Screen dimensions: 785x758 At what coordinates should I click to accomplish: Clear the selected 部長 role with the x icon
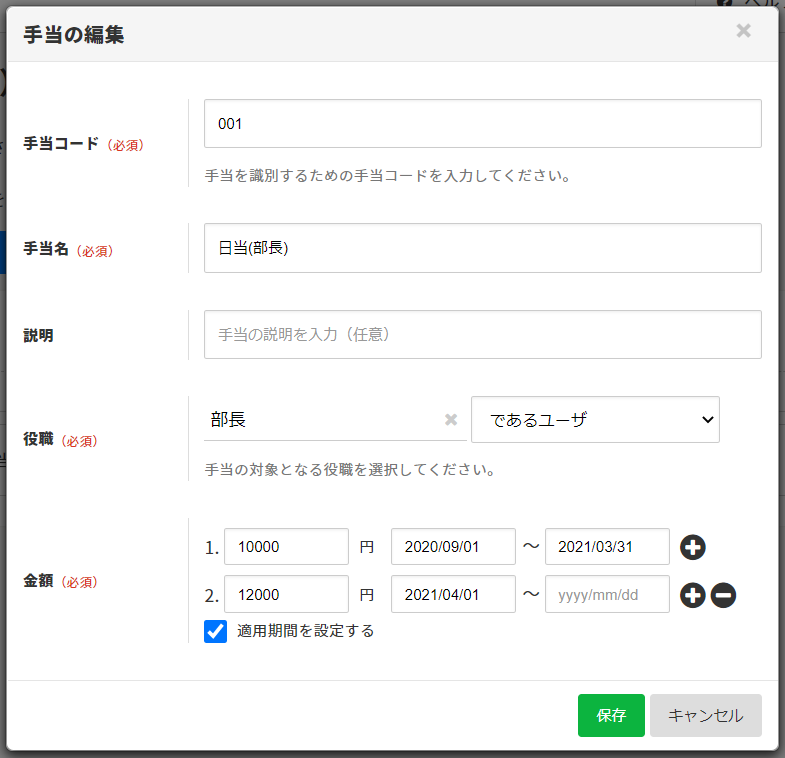[451, 420]
